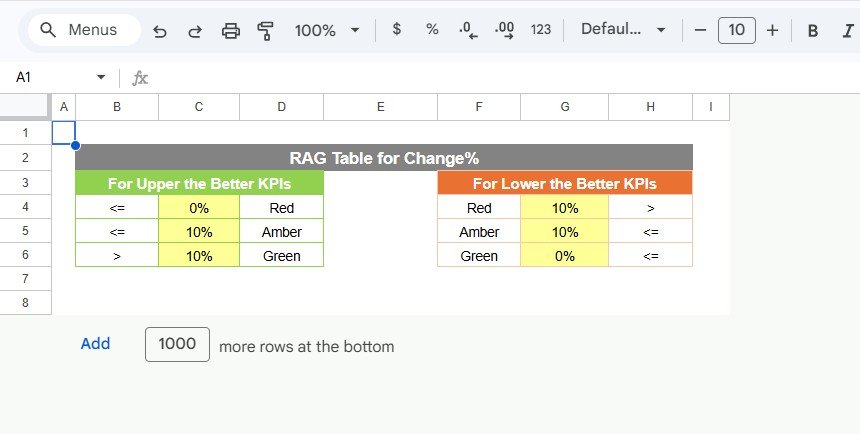
Task: Select column A header
Action: point(64,107)
